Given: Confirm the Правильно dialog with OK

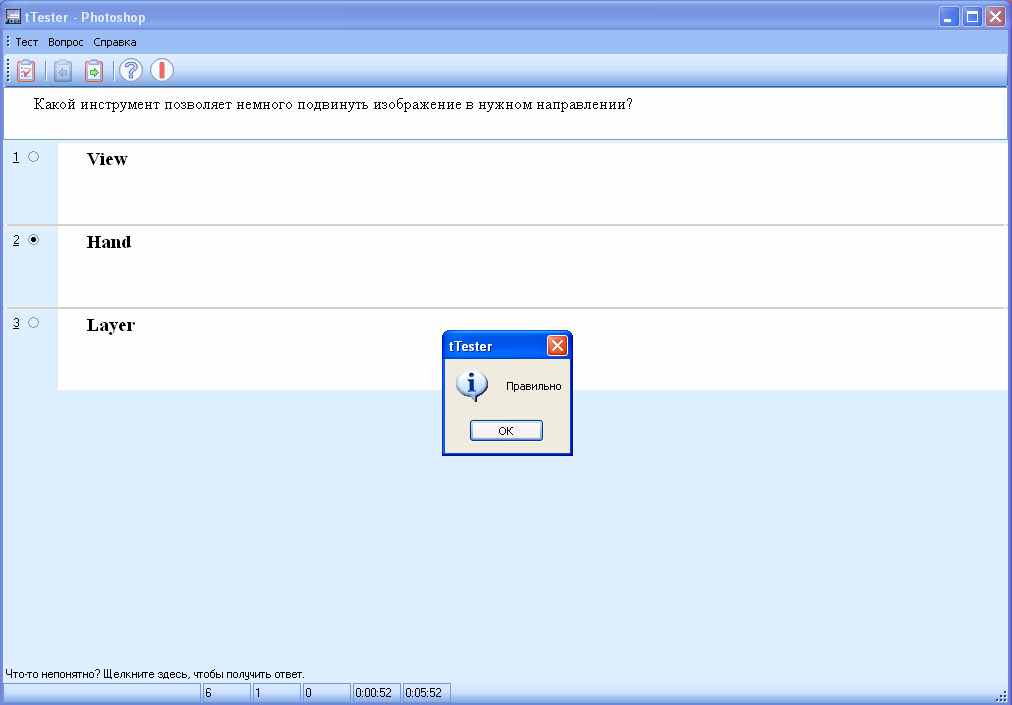Looking at the screenshot, I should pyautogui.click(x=506, y=431).
